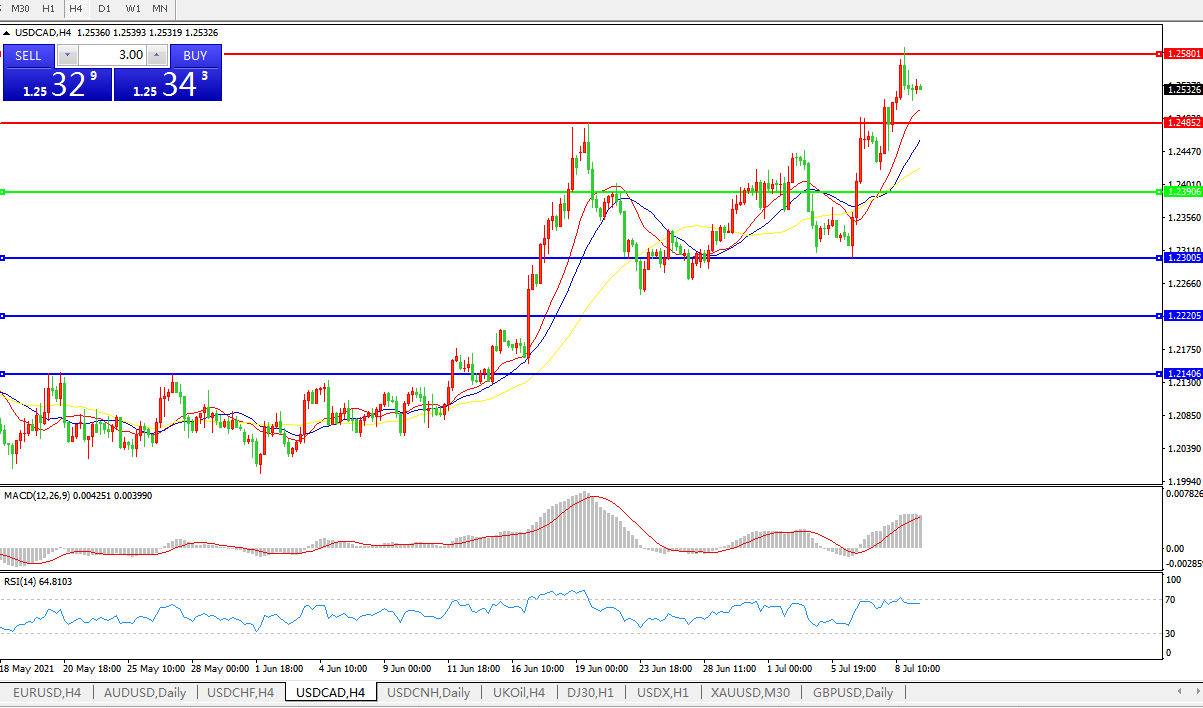This screenshot has height=708, width=1203.
Task: Switch to the AUDUSD,Daily chart tab
Action: (x=144, y=692)
